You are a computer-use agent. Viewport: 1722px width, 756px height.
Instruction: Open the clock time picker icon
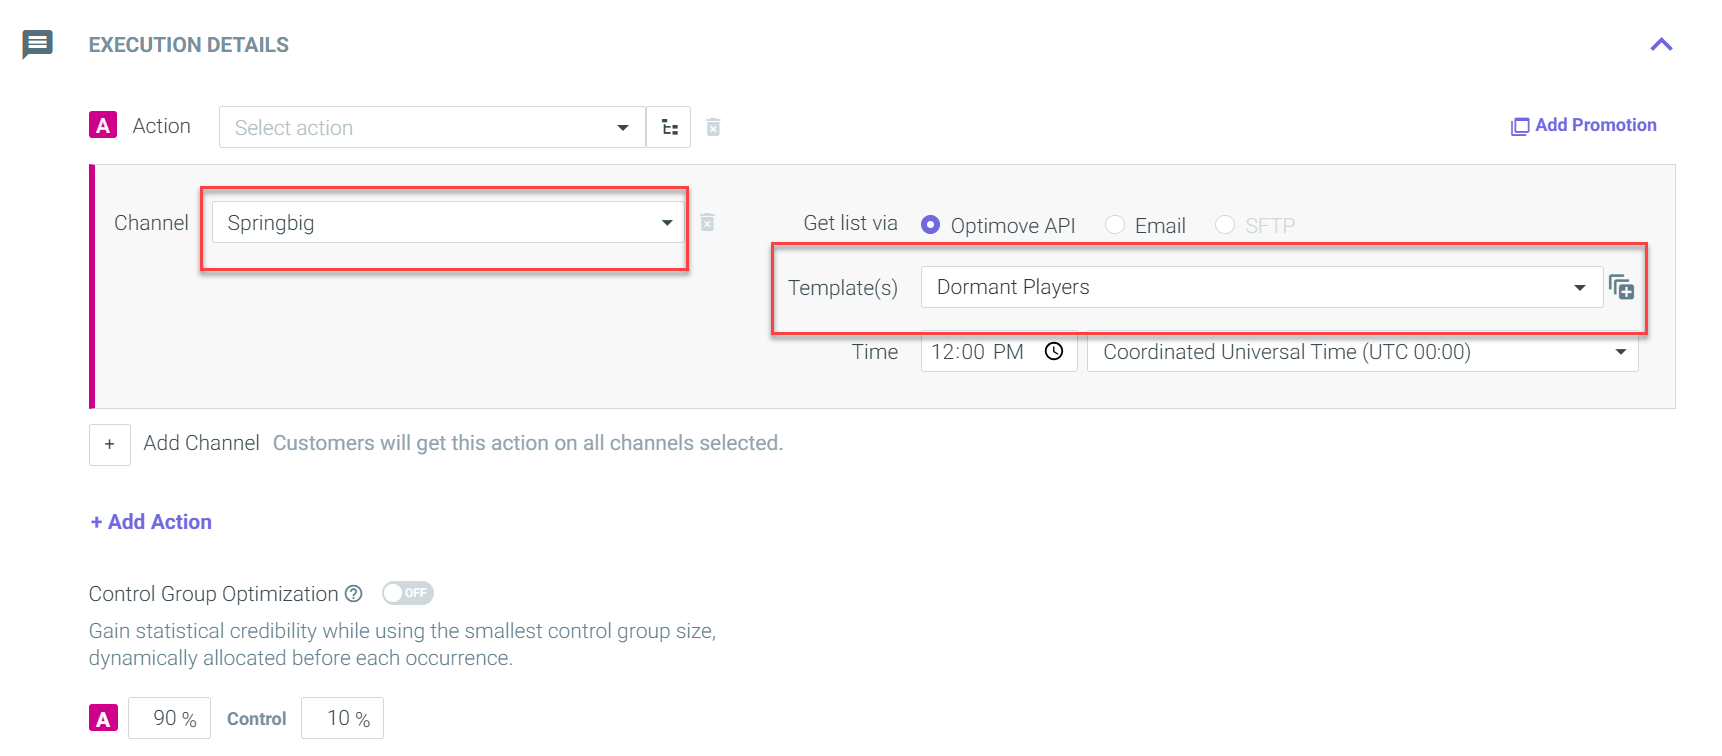click(1054, 351)
